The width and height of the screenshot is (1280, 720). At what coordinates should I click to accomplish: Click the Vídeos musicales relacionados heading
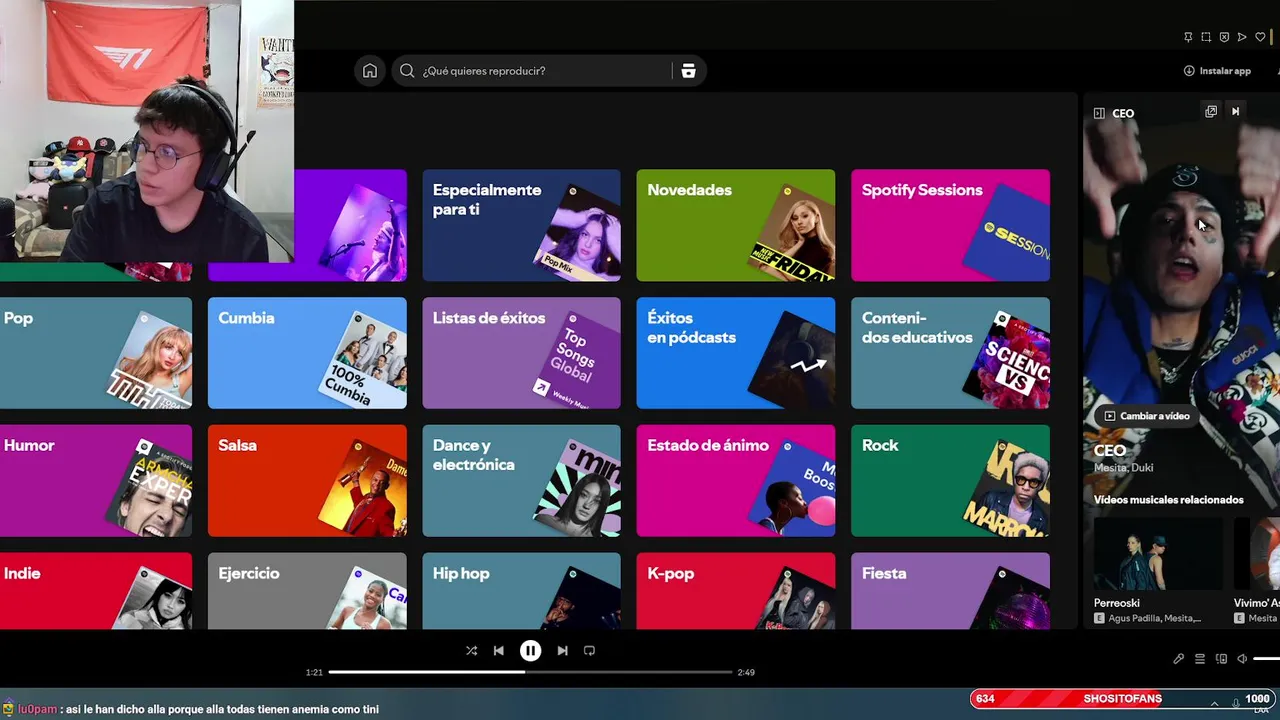(1169, 500)
